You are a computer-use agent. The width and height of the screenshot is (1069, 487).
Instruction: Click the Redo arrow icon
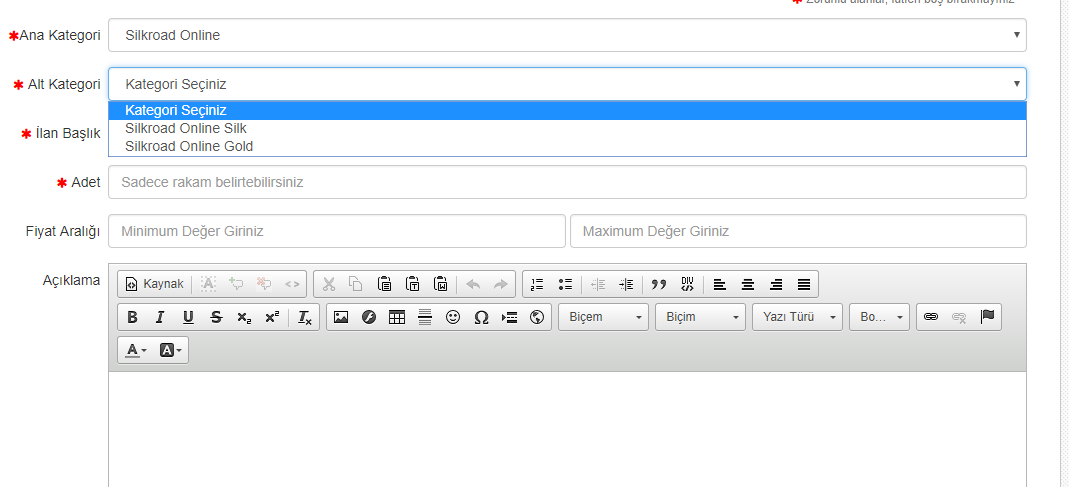[x=501, y=284]
